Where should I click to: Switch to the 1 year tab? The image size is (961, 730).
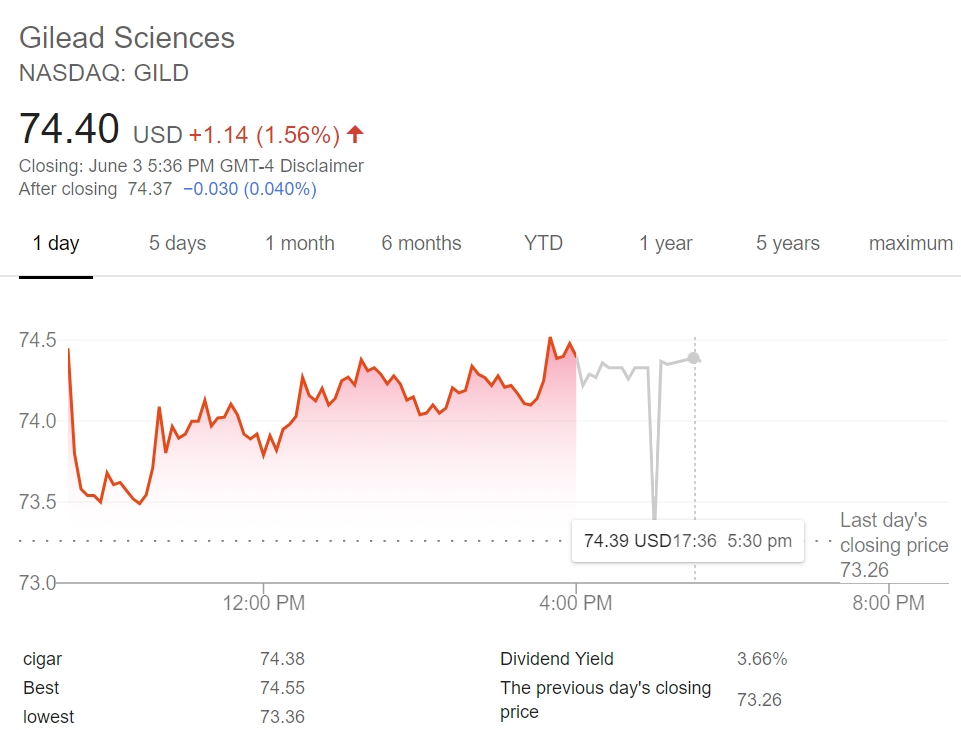(x=666, y=243)
